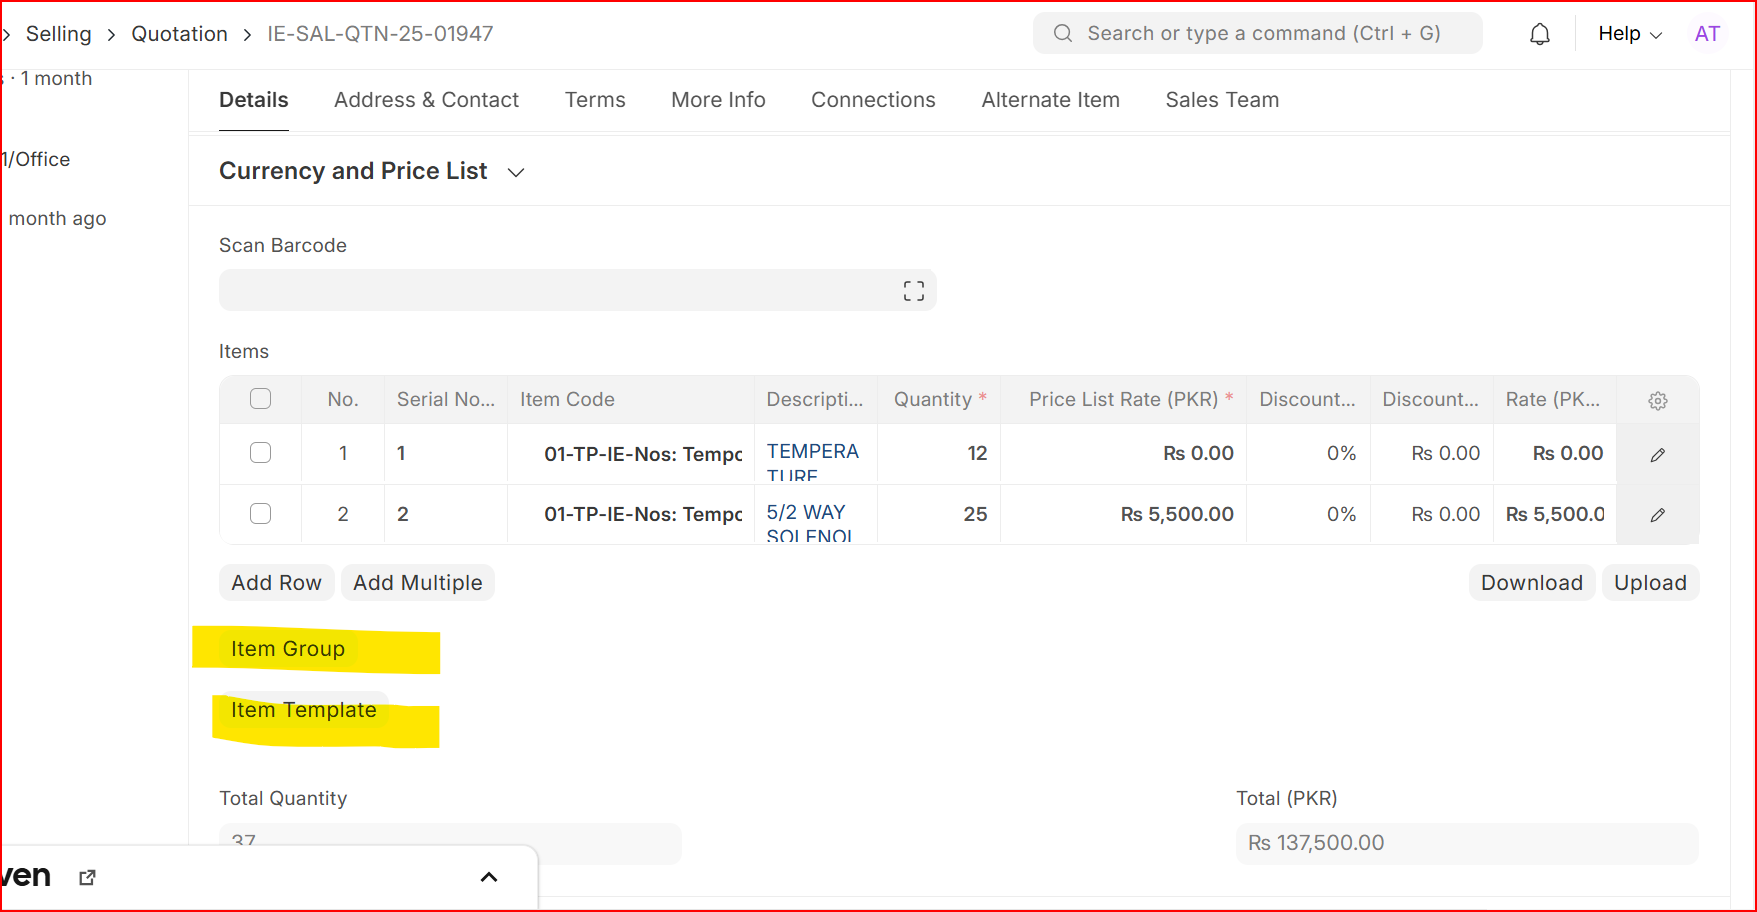
Task: Click the search magnifier icon
Action: tap(1062, 33)
